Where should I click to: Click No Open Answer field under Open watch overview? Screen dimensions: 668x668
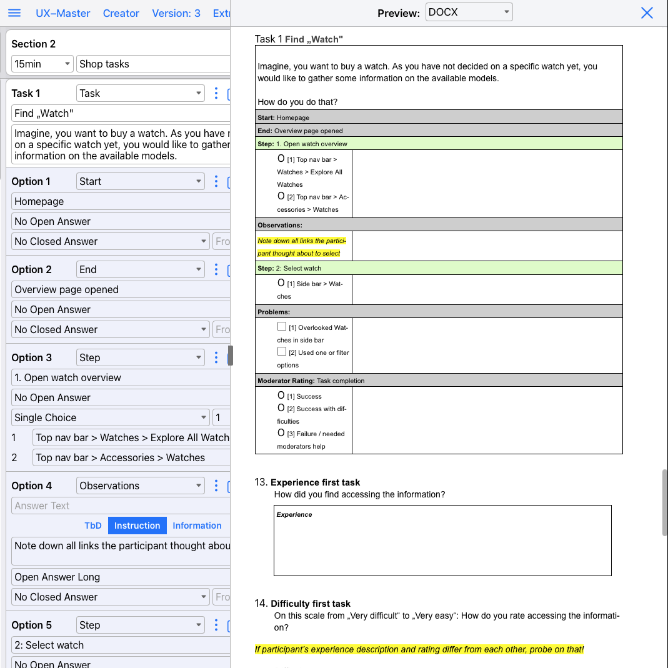pyautogui.click(x=121, y=397)
